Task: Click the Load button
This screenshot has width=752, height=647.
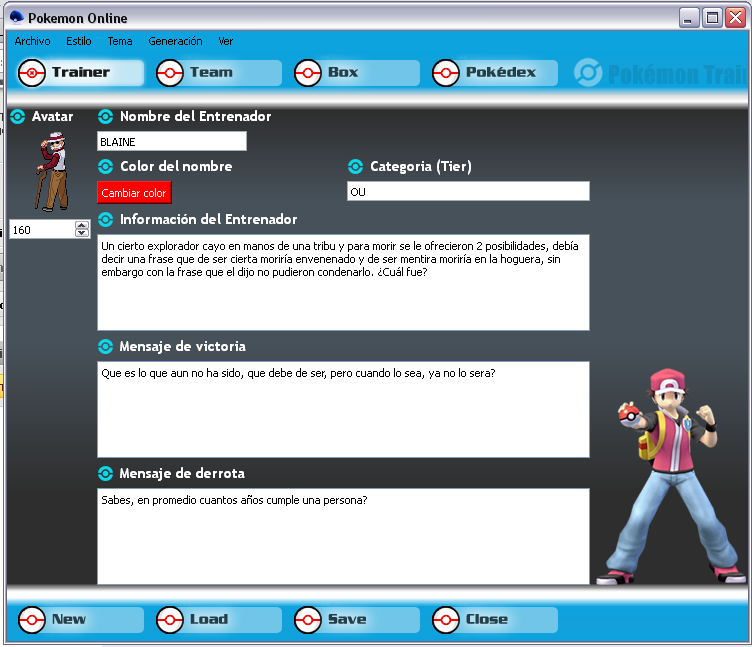Action: 218,620
